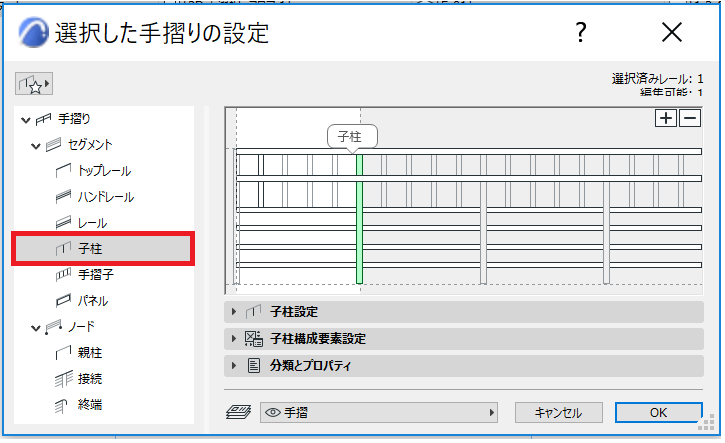The image size is (725, 443).
Task: Click the レール icon in tree
Action: [63, 222]
